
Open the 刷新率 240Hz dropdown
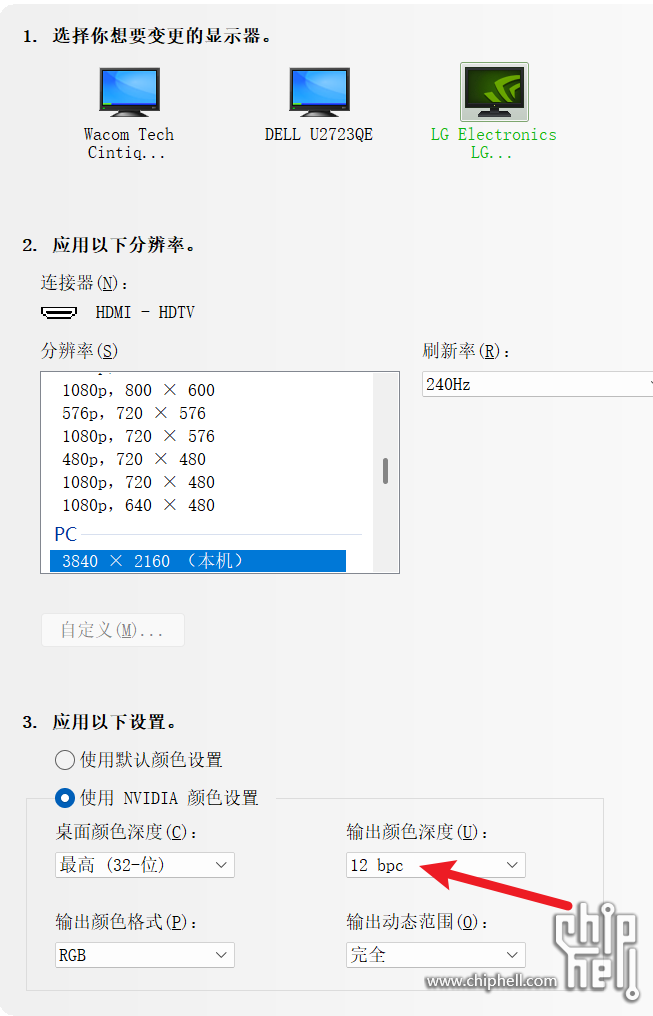pos(537,384)
